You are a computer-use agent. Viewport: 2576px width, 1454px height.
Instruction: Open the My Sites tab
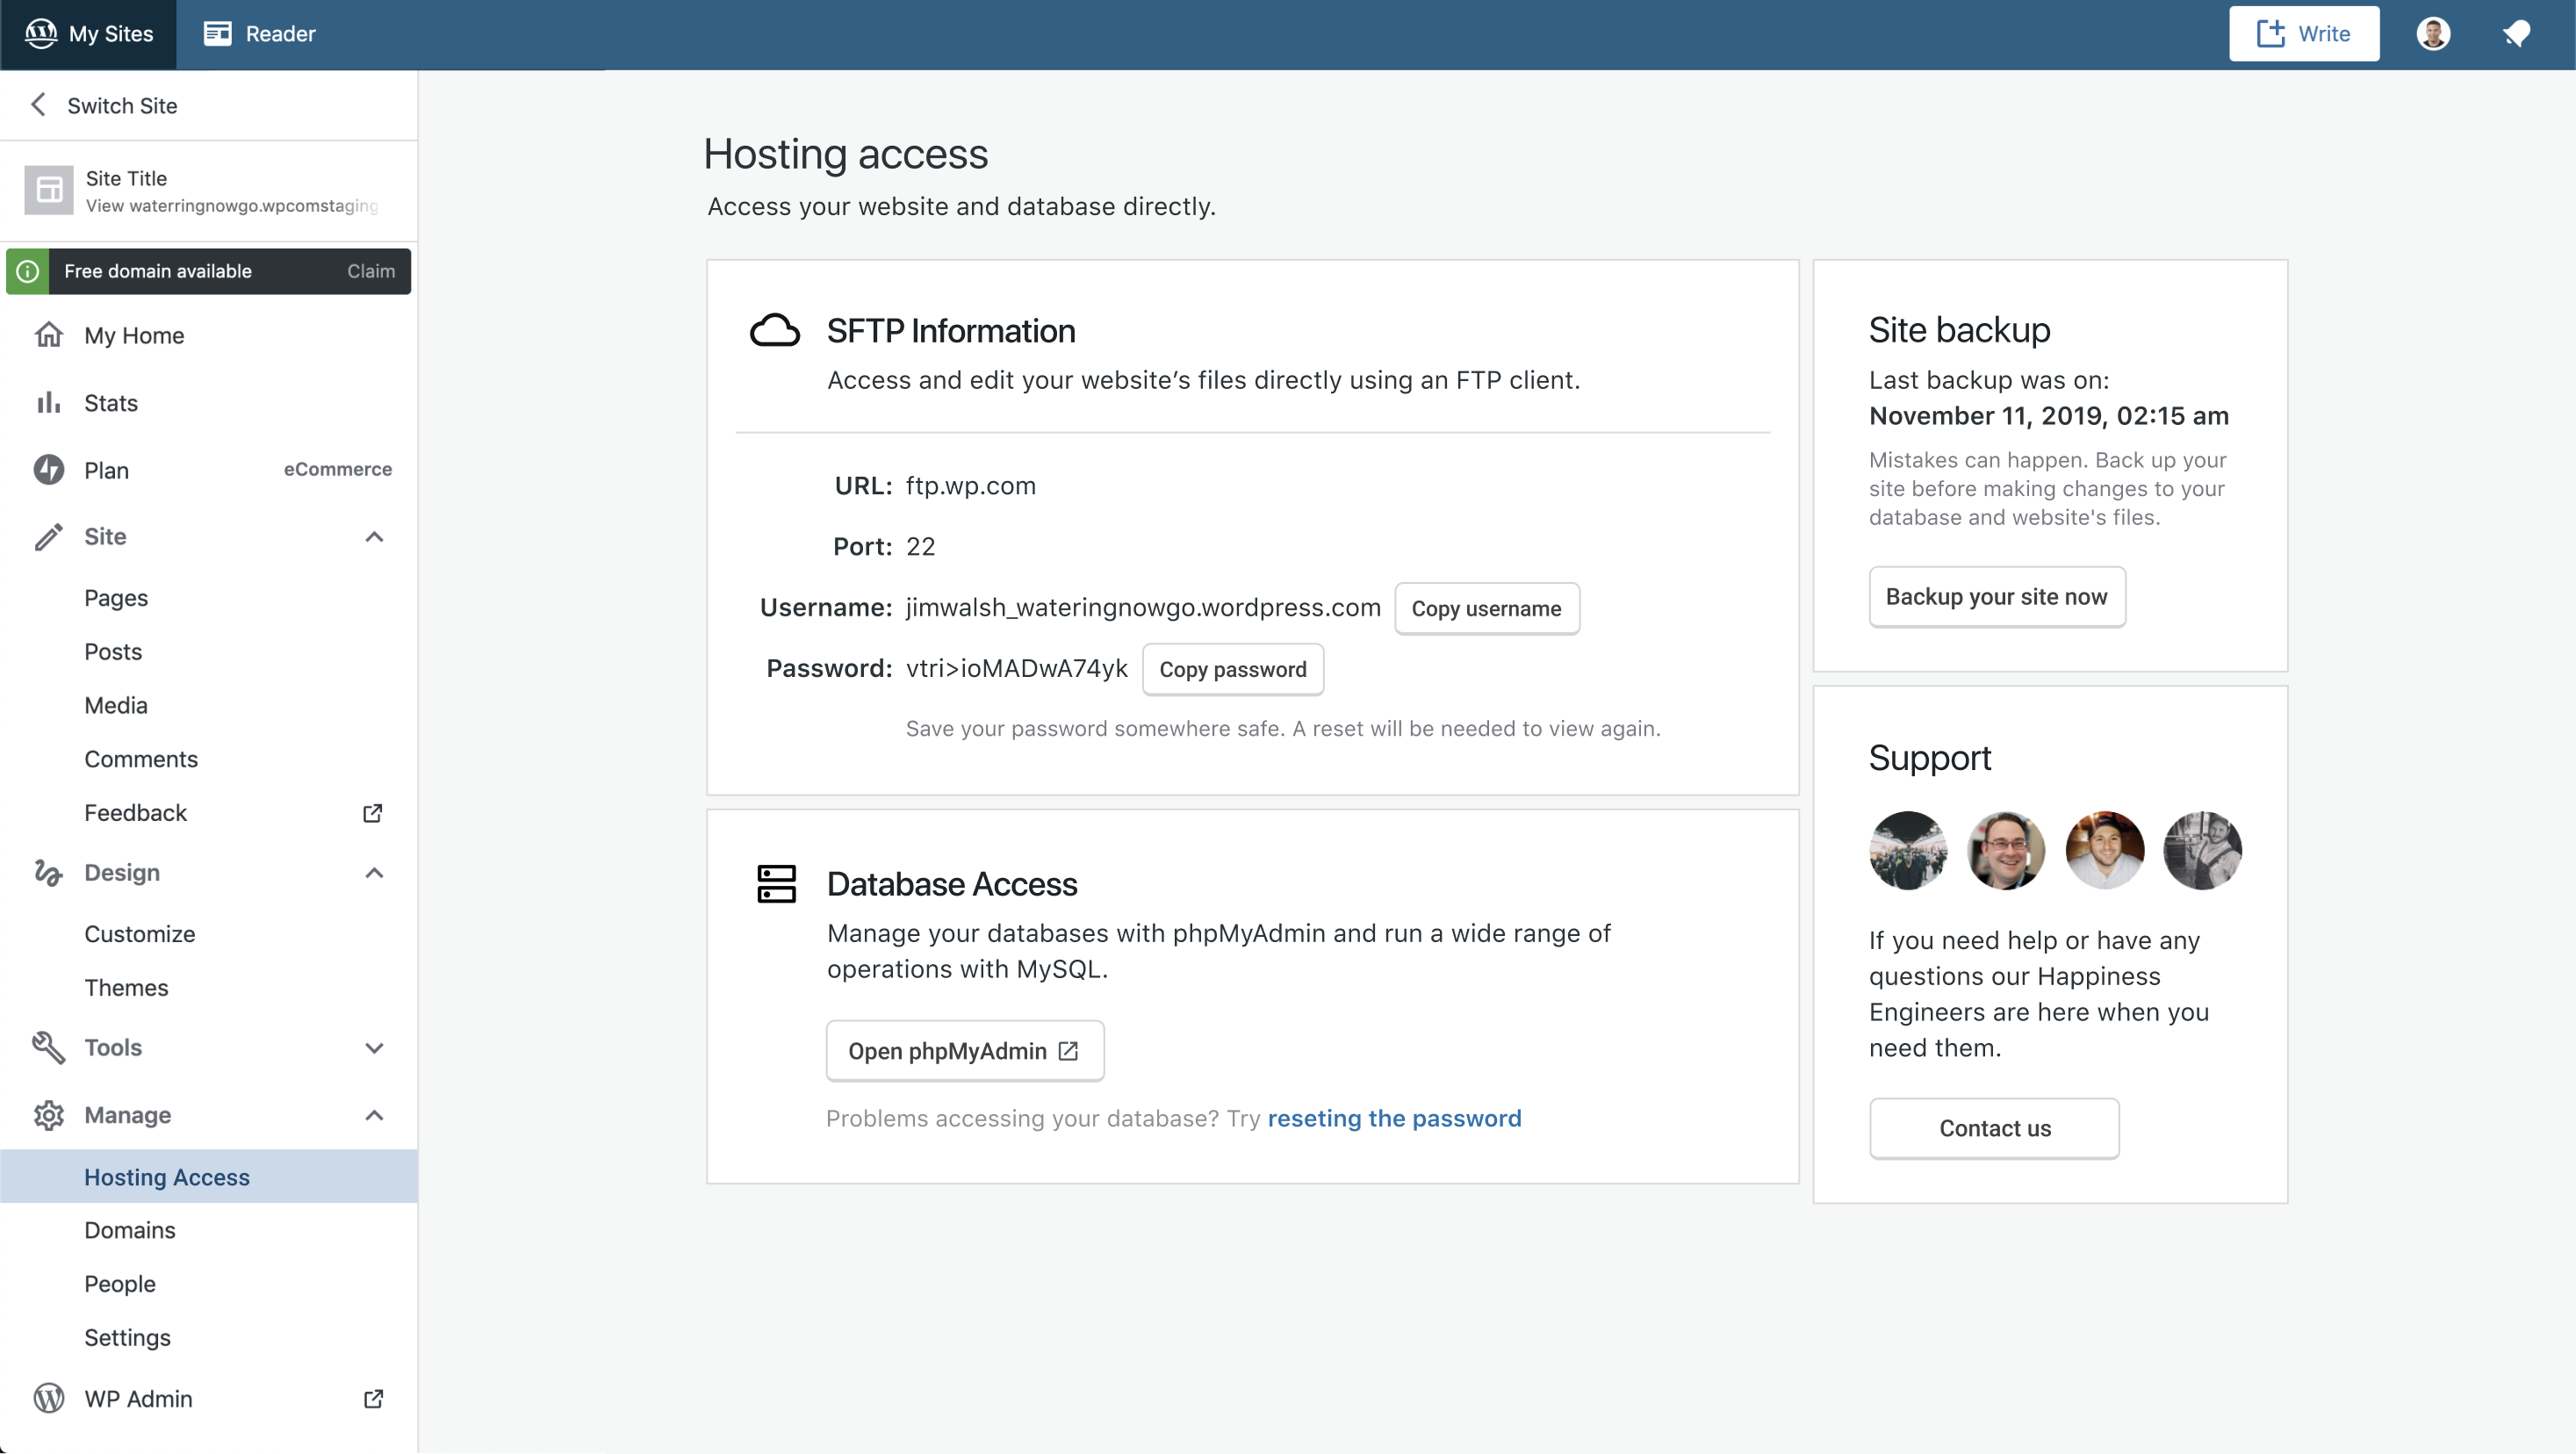[x=89, y=34]
